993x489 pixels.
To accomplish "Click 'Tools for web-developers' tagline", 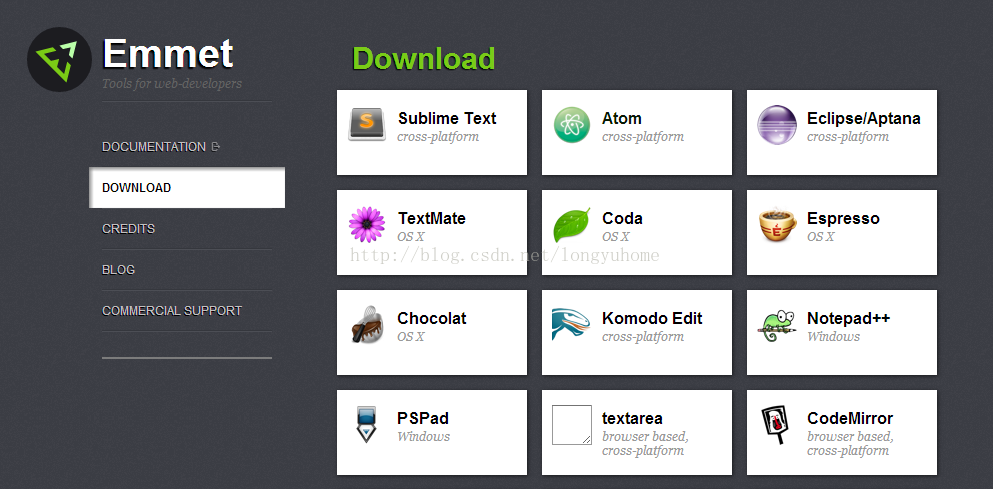I will [172, 83].
